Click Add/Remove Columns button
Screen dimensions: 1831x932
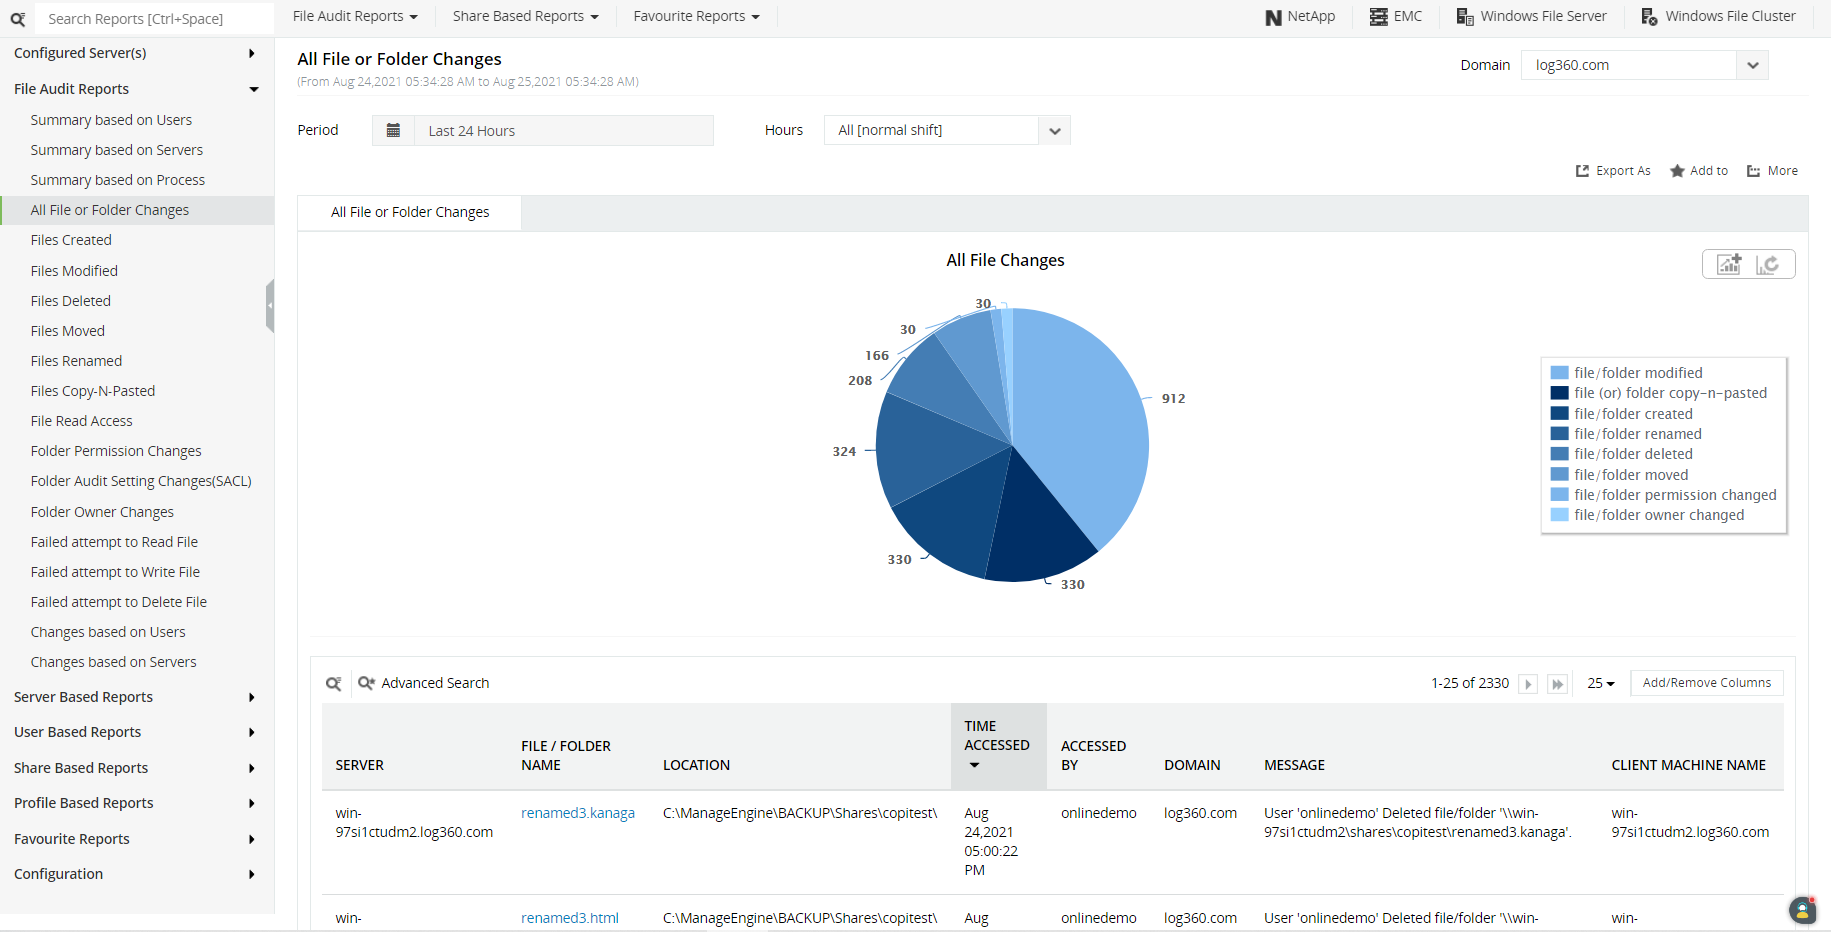(1706, 683)
